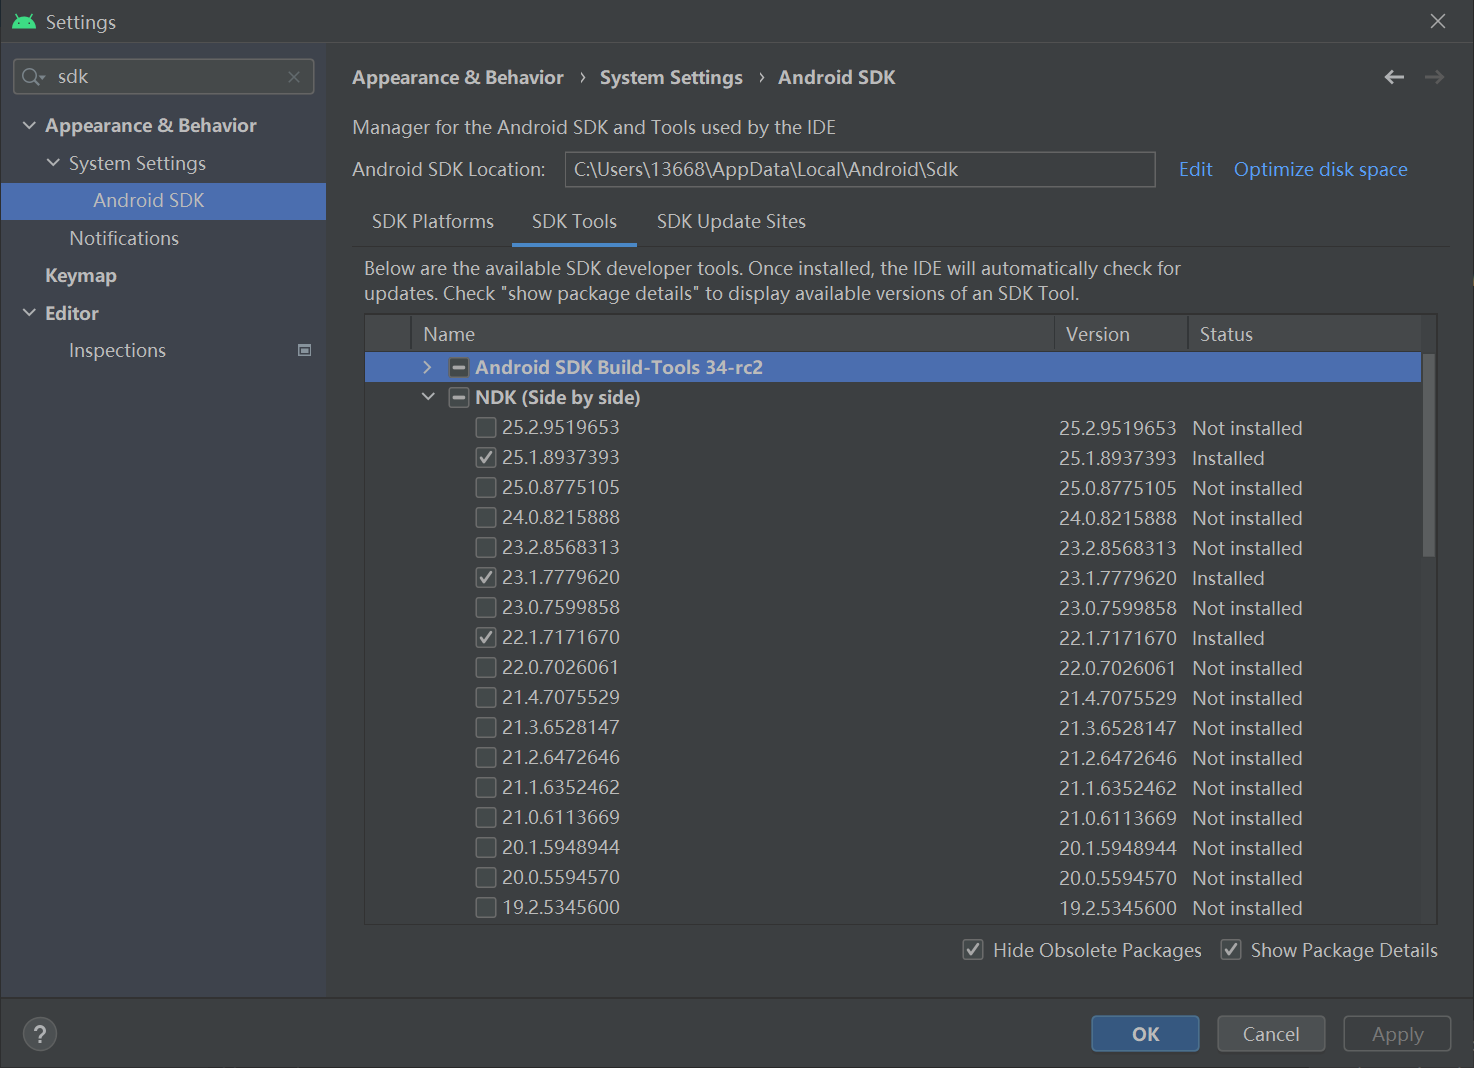This screenshot has height=1068, width=1474.
Task: Check the NDK 24.0.8215888 checkbox
Action: 486,517
